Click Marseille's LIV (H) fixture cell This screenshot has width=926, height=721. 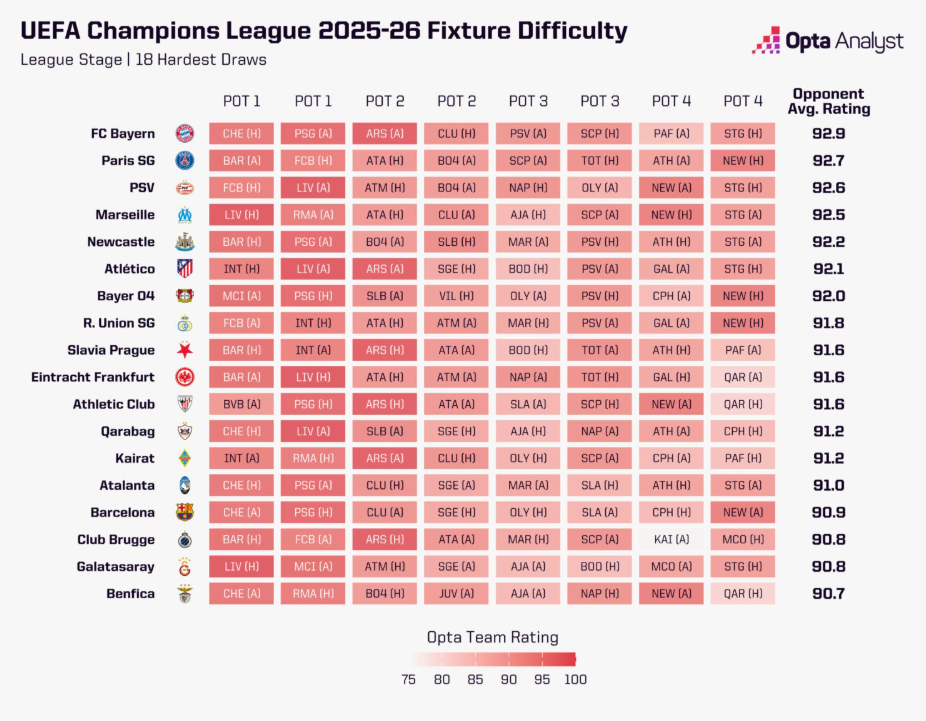[241, 214]
